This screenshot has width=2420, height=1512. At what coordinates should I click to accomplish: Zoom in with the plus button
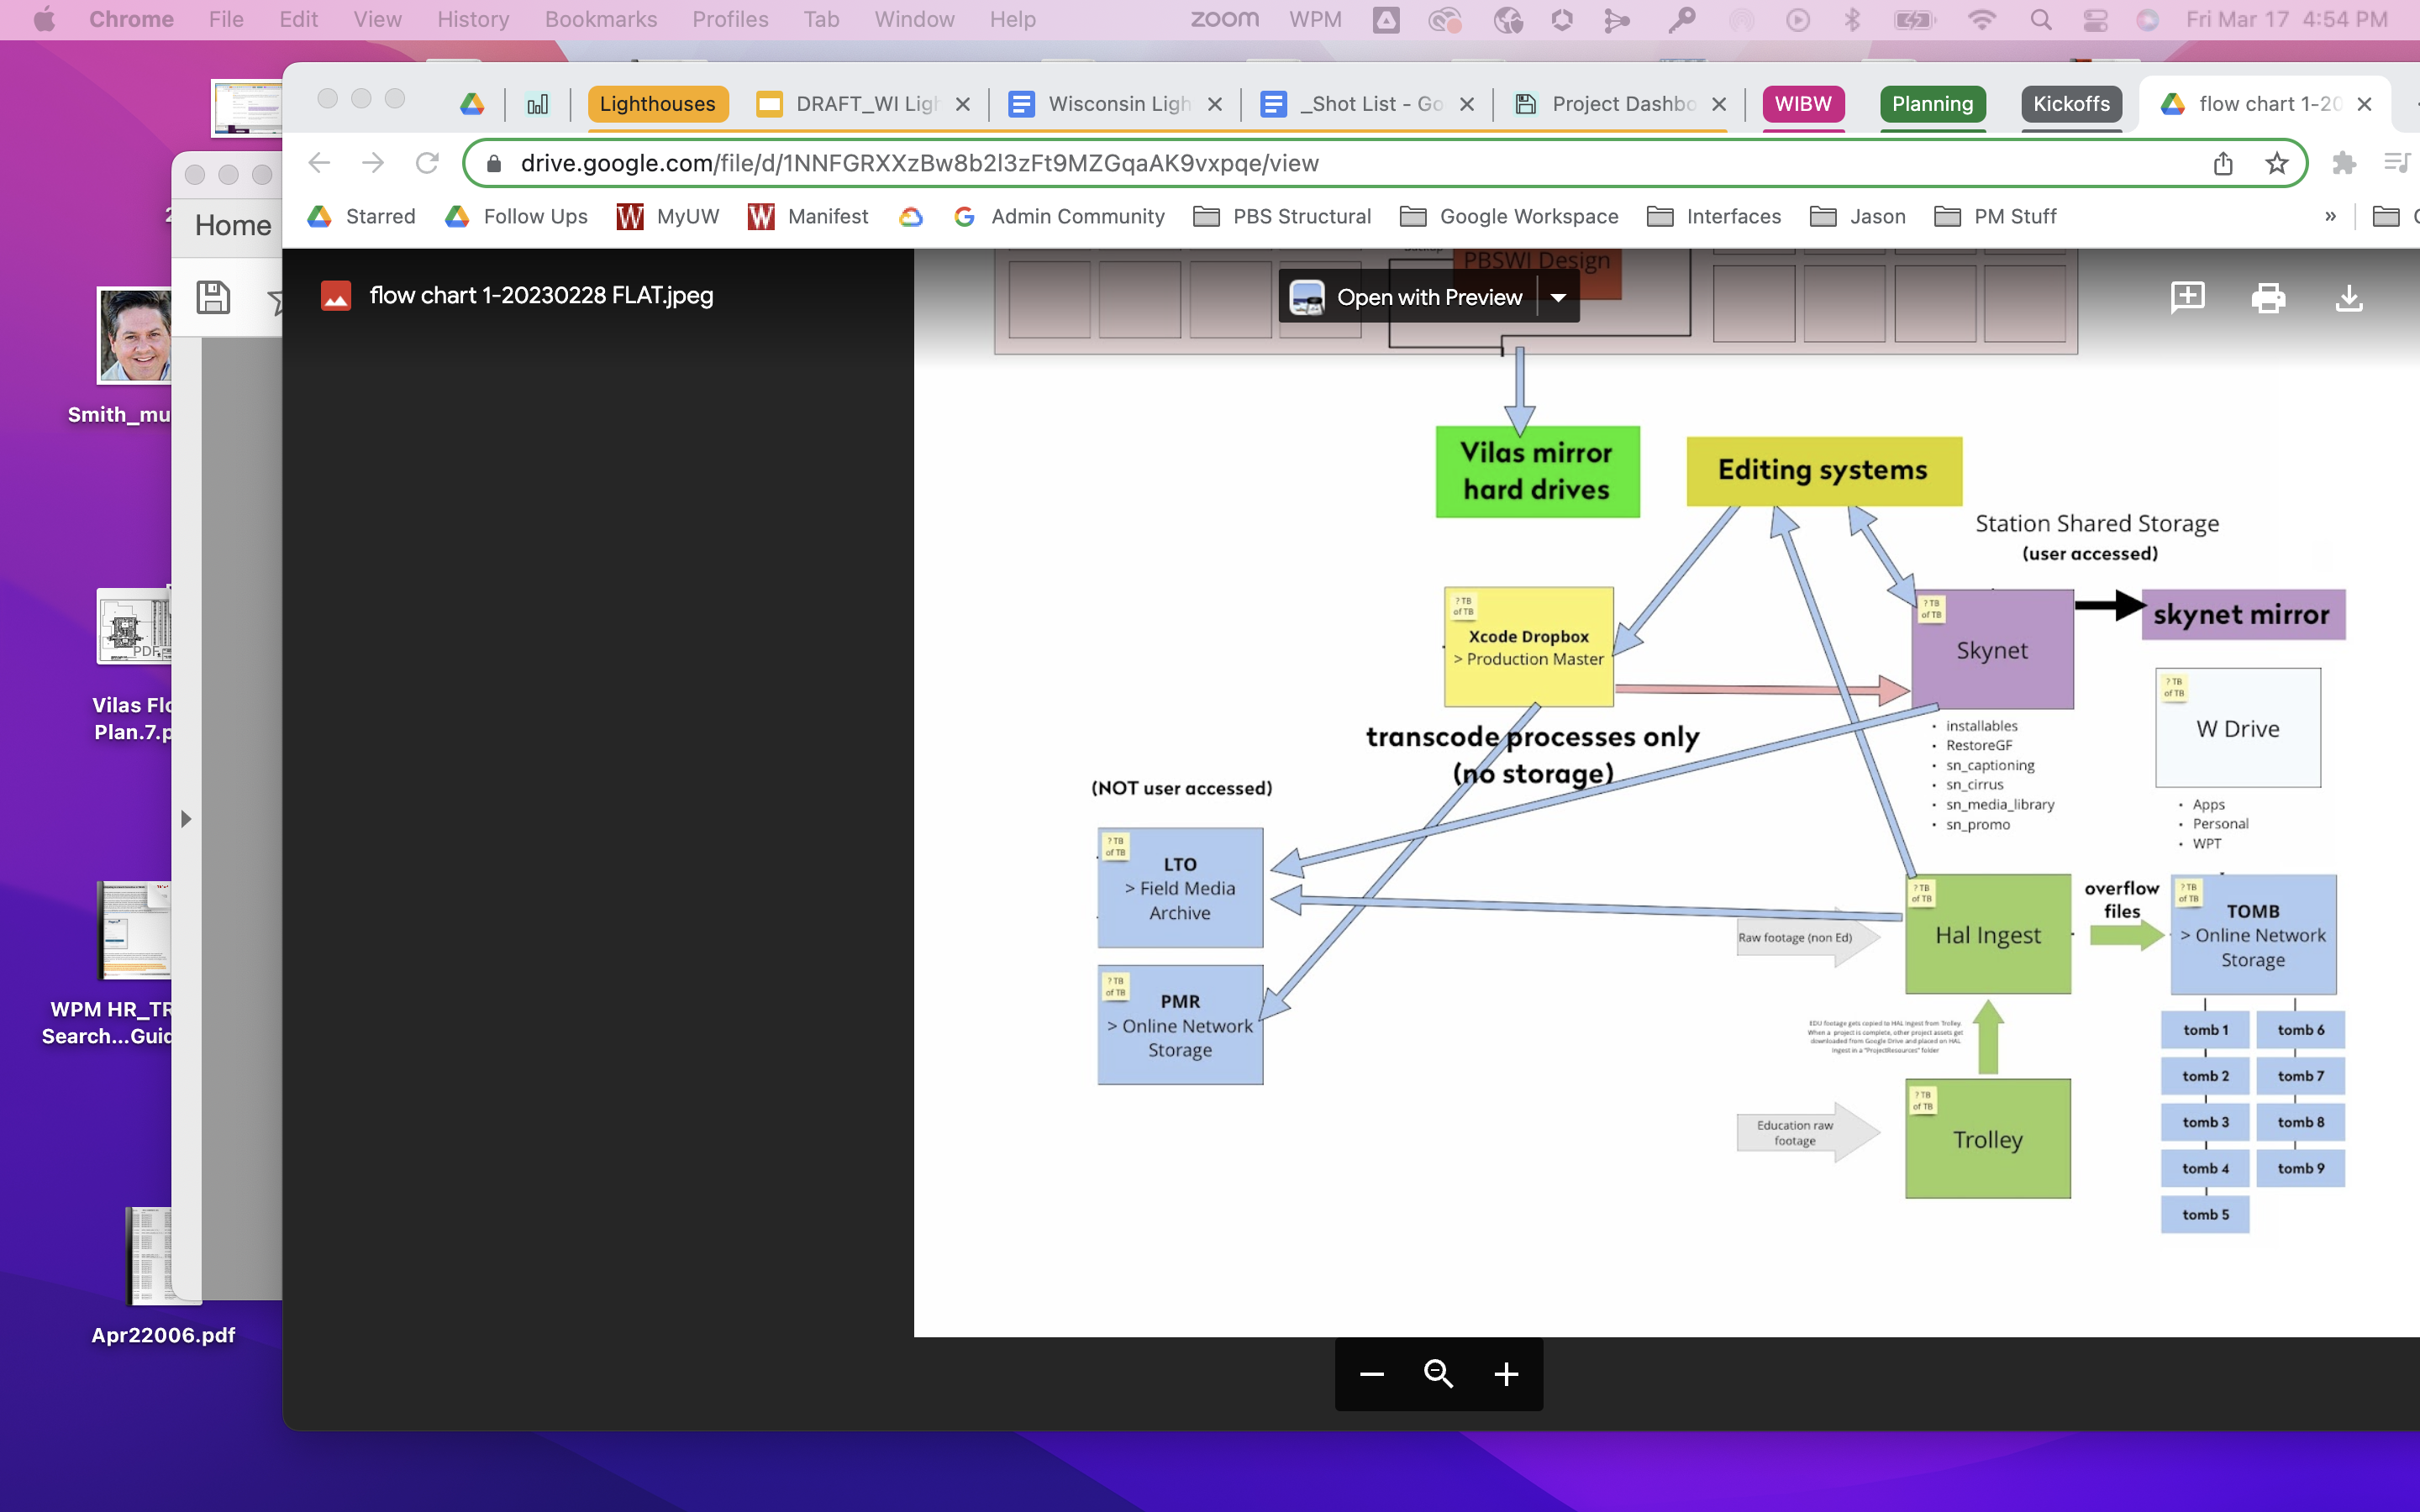point(1506,1374)
